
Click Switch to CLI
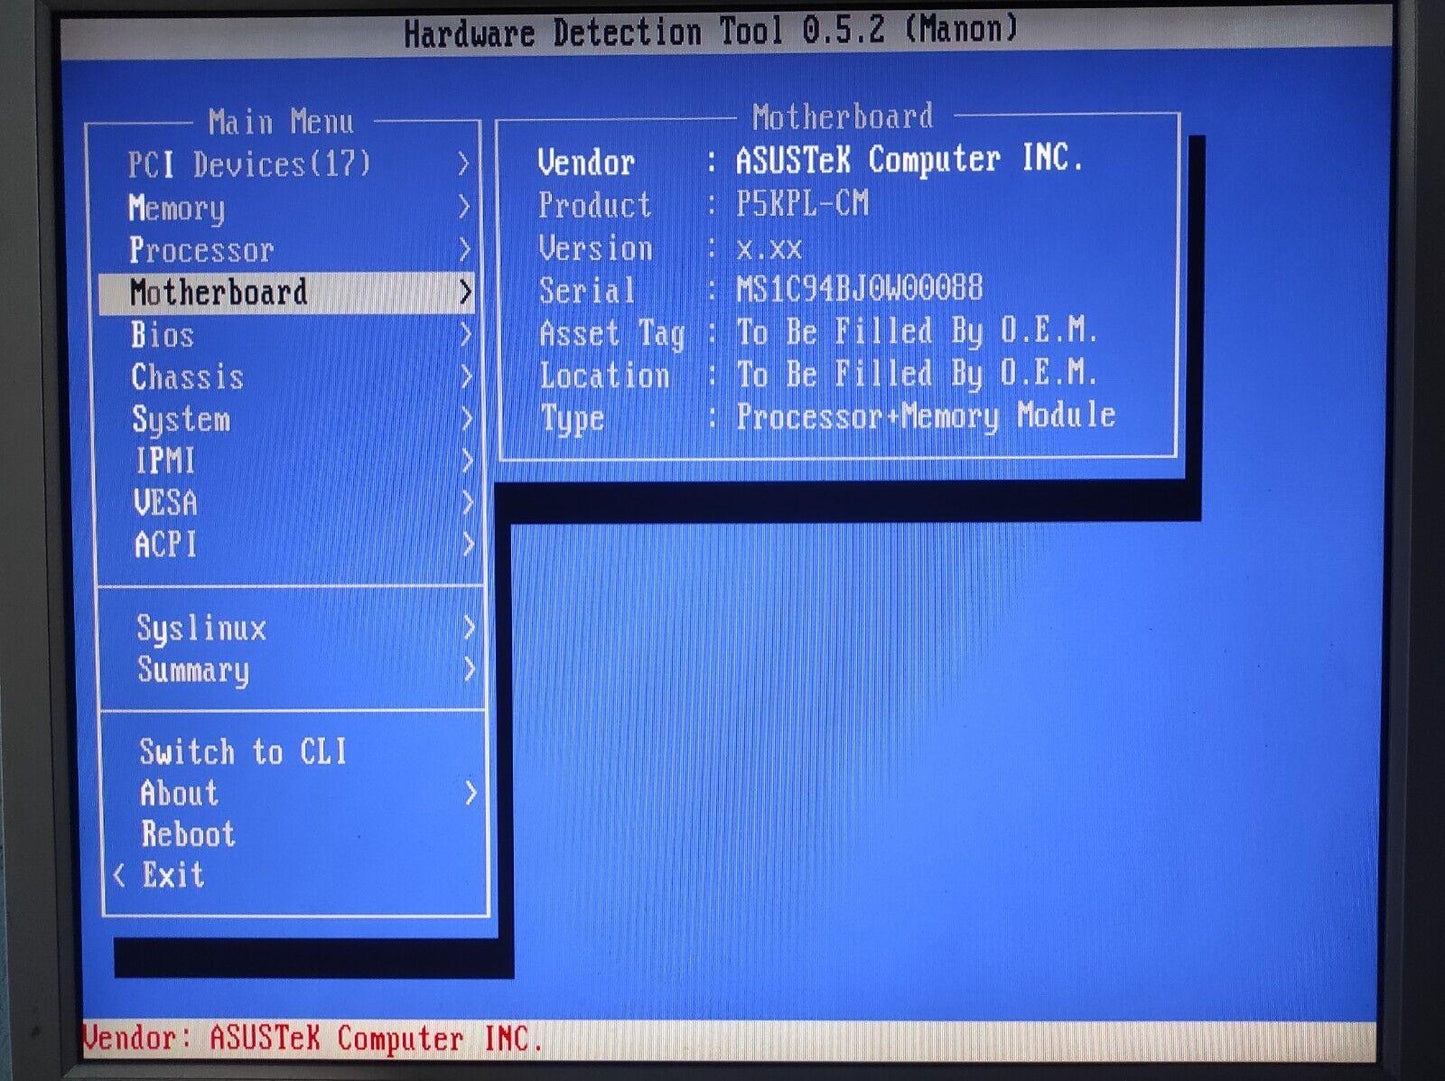[243, 752]
